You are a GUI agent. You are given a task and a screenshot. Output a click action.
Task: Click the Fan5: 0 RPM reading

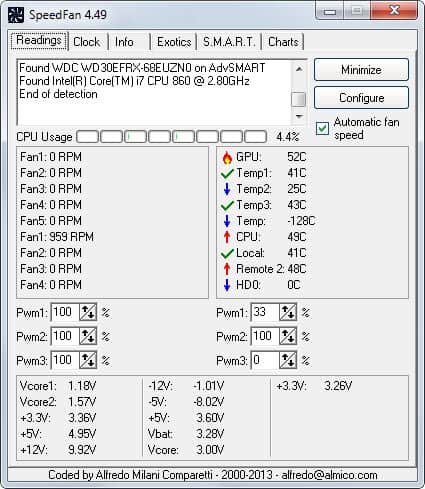[51, 221]
